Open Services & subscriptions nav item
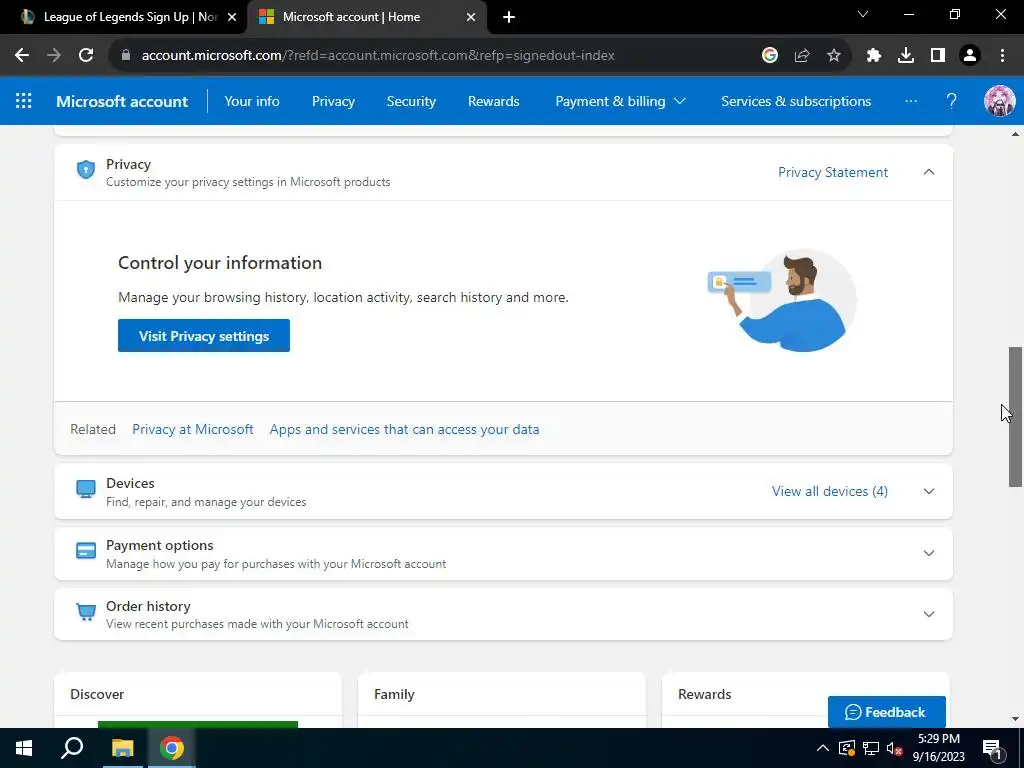 tap(796, 101)
